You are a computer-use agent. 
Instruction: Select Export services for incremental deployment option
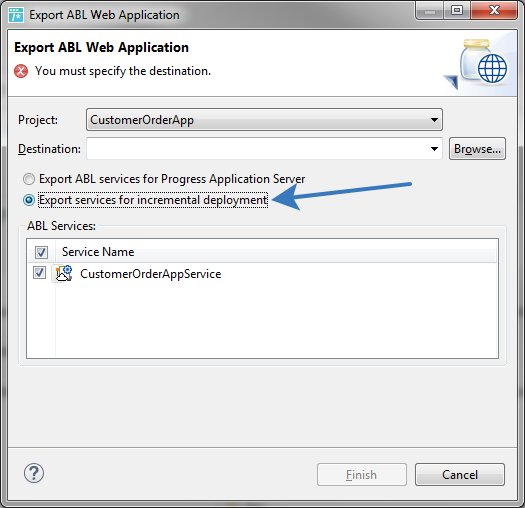pyautogui.click(x=146, y=200)
